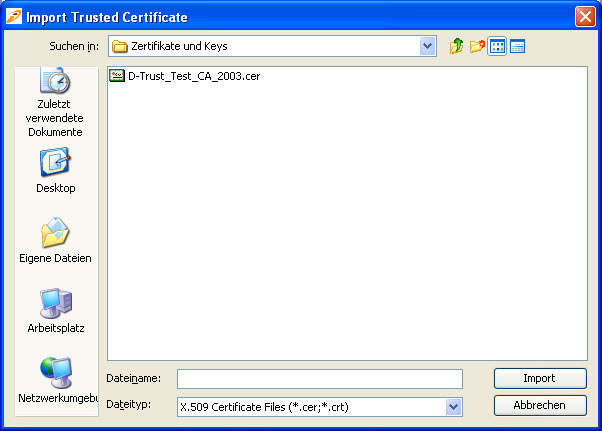
Task: Expand the Suchen in folder dropdown arrow
Action: pos(428,46)
